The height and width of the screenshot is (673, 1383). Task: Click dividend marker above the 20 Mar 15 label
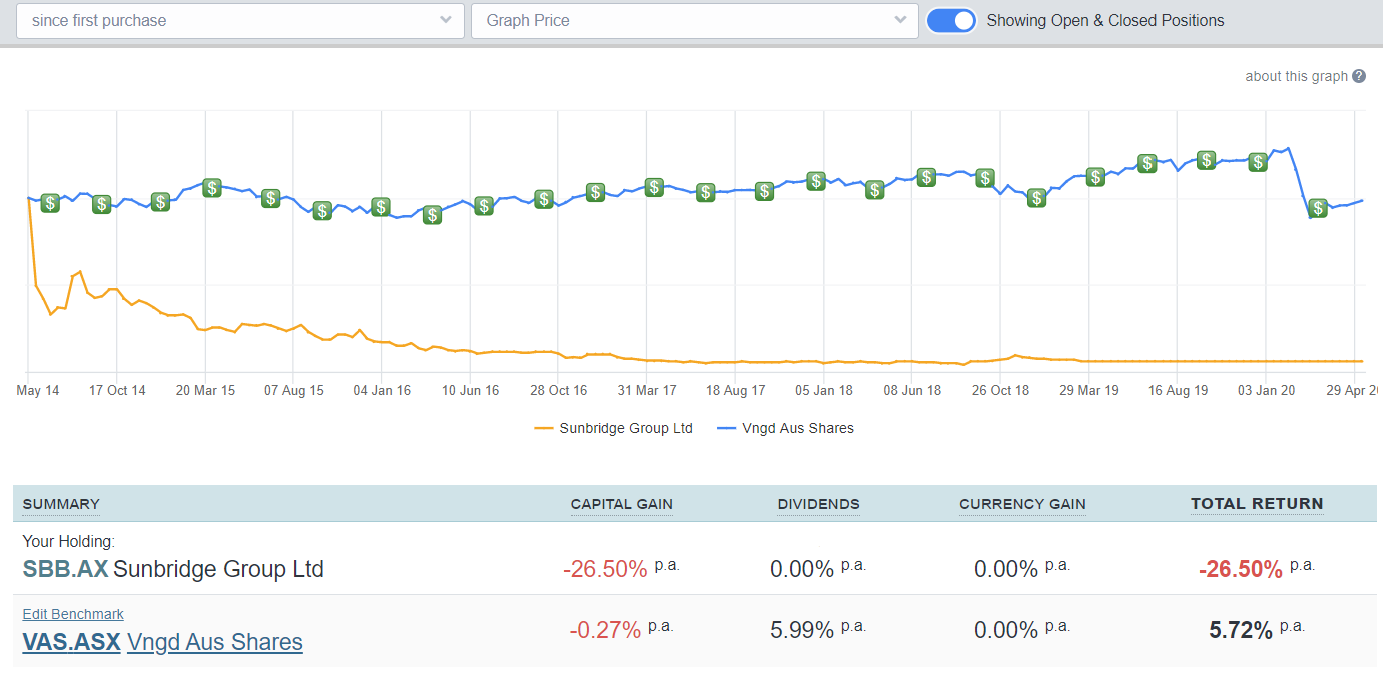point(212,187)
